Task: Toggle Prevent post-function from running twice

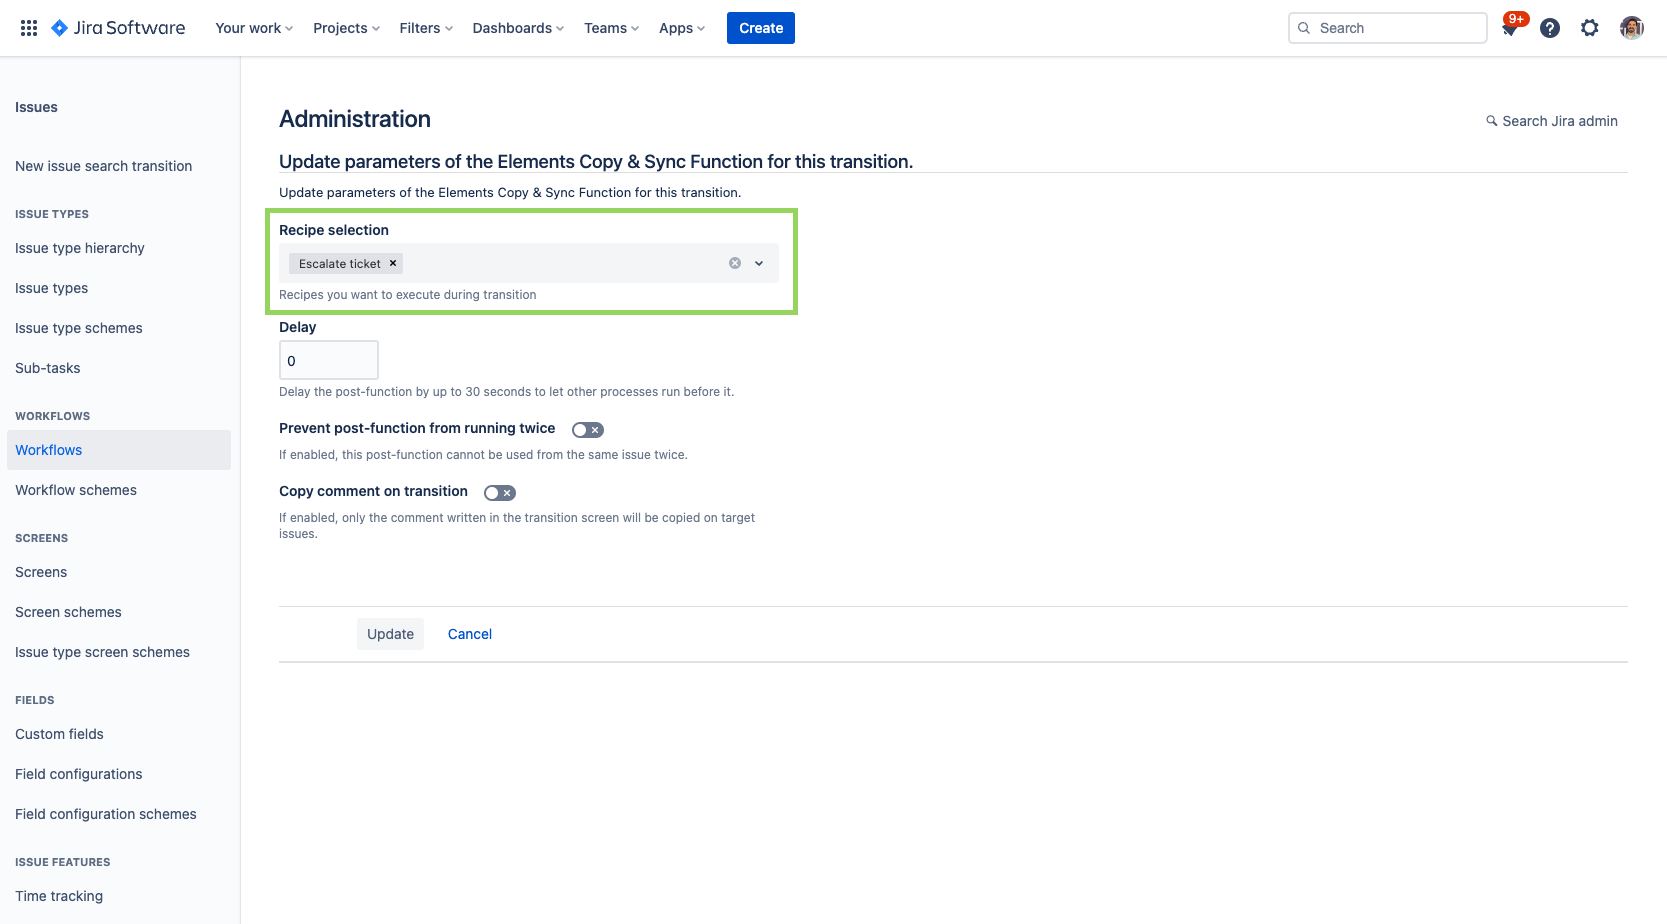Action: point(587,430)
